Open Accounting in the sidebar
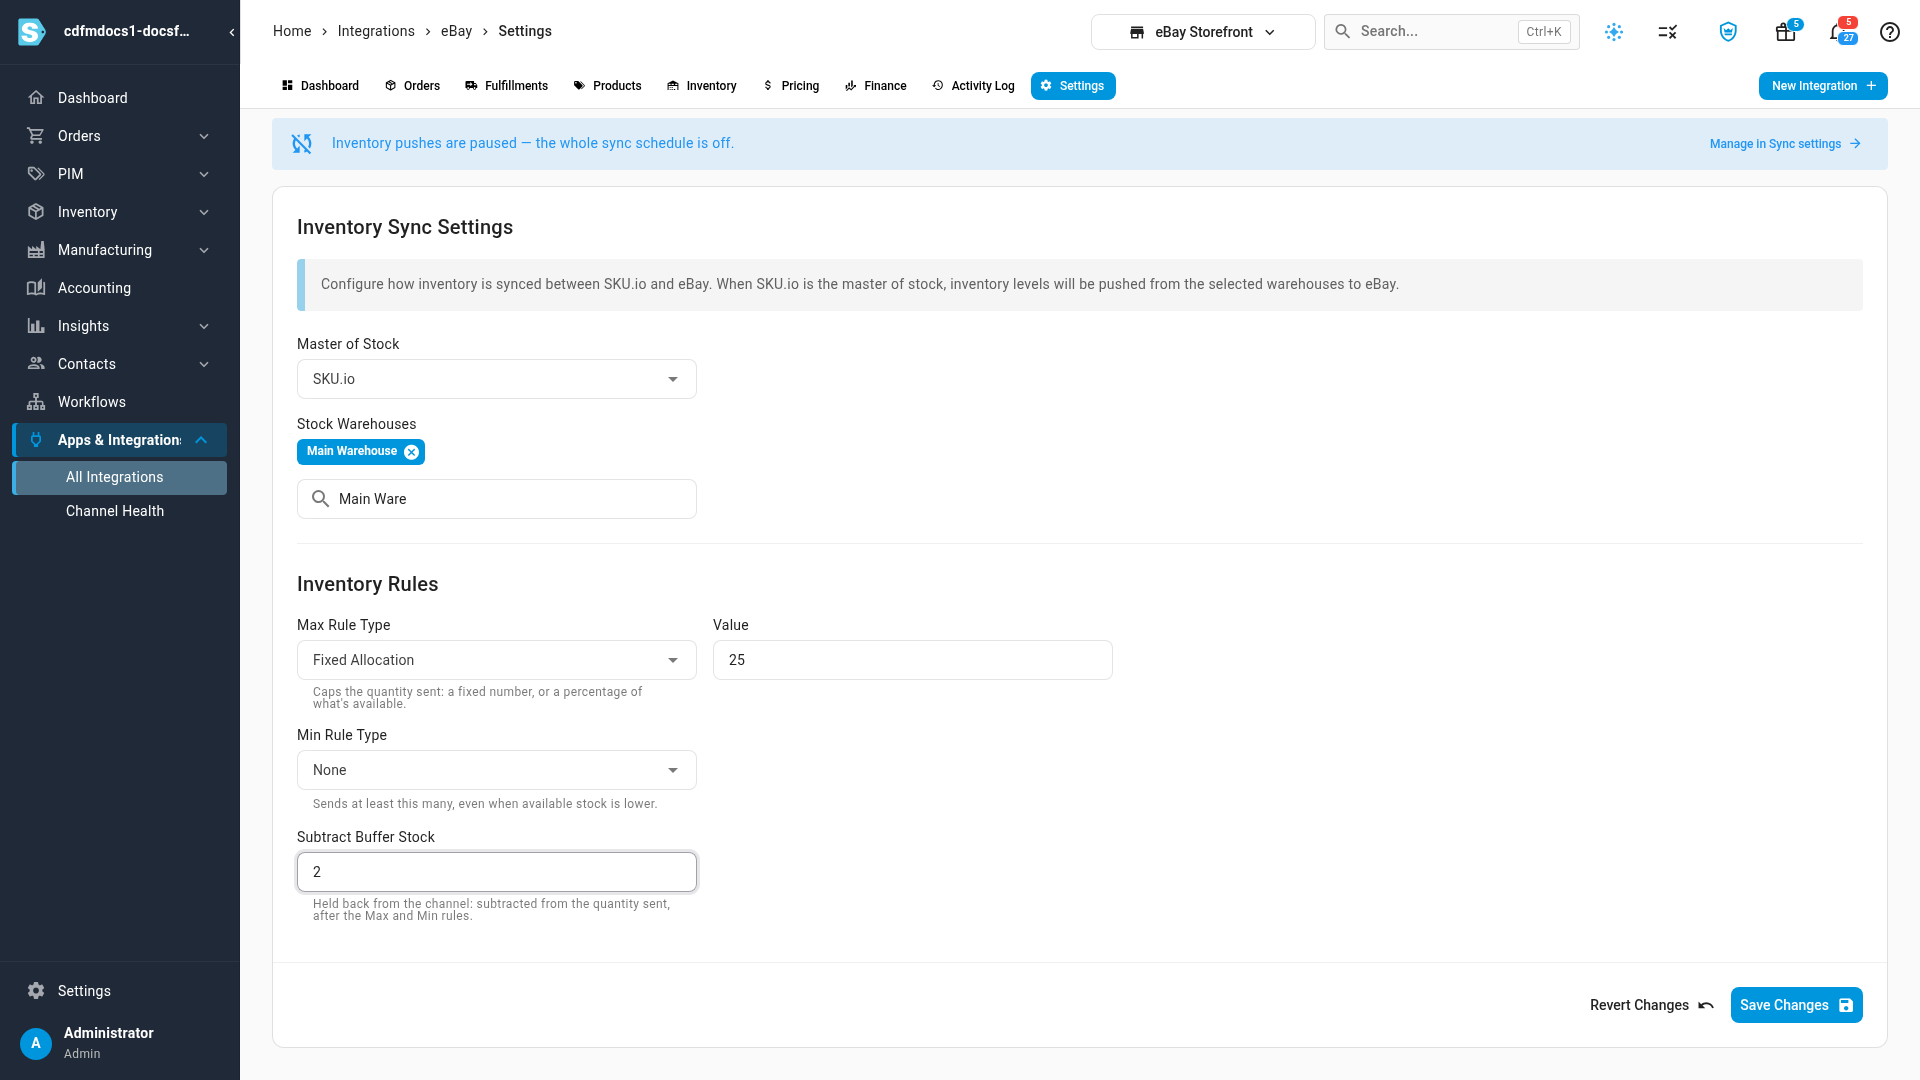Image resolution: width=1920 pixels, height=1080 pixels. point(120,288)
